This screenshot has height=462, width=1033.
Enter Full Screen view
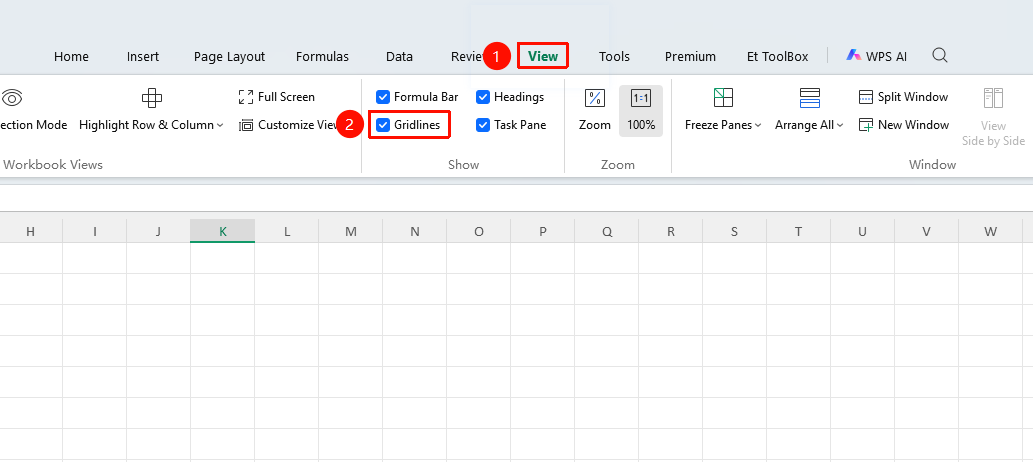click(x=277, y=97)
